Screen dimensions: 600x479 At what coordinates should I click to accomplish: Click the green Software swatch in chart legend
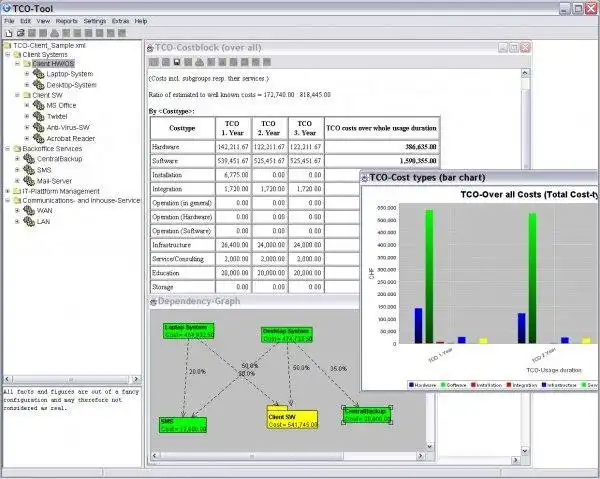(443, 385)
